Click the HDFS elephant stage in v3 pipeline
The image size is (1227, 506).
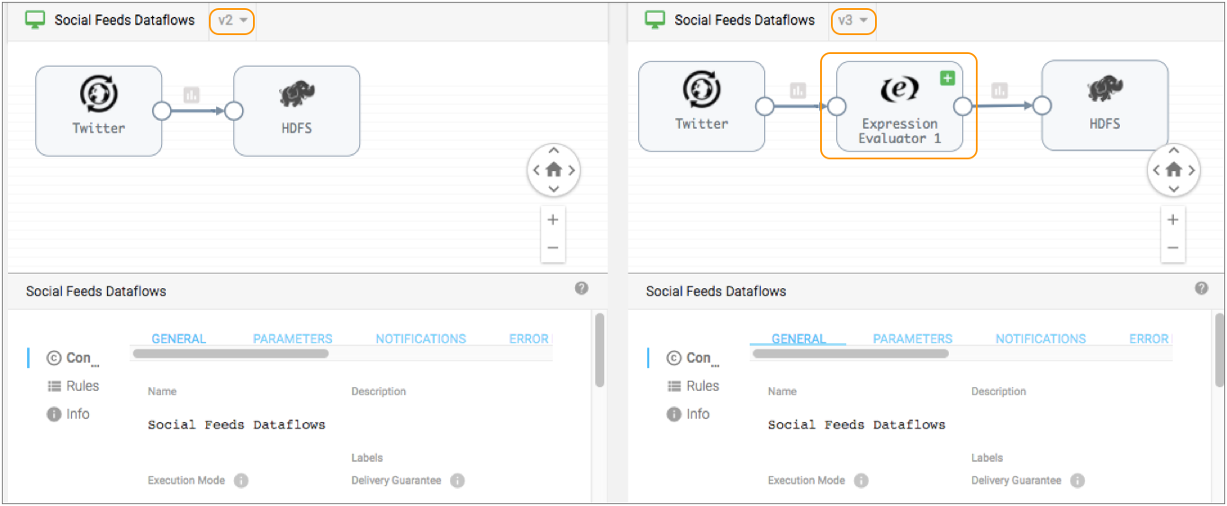pyautogui.click(x=1104, y=106)
